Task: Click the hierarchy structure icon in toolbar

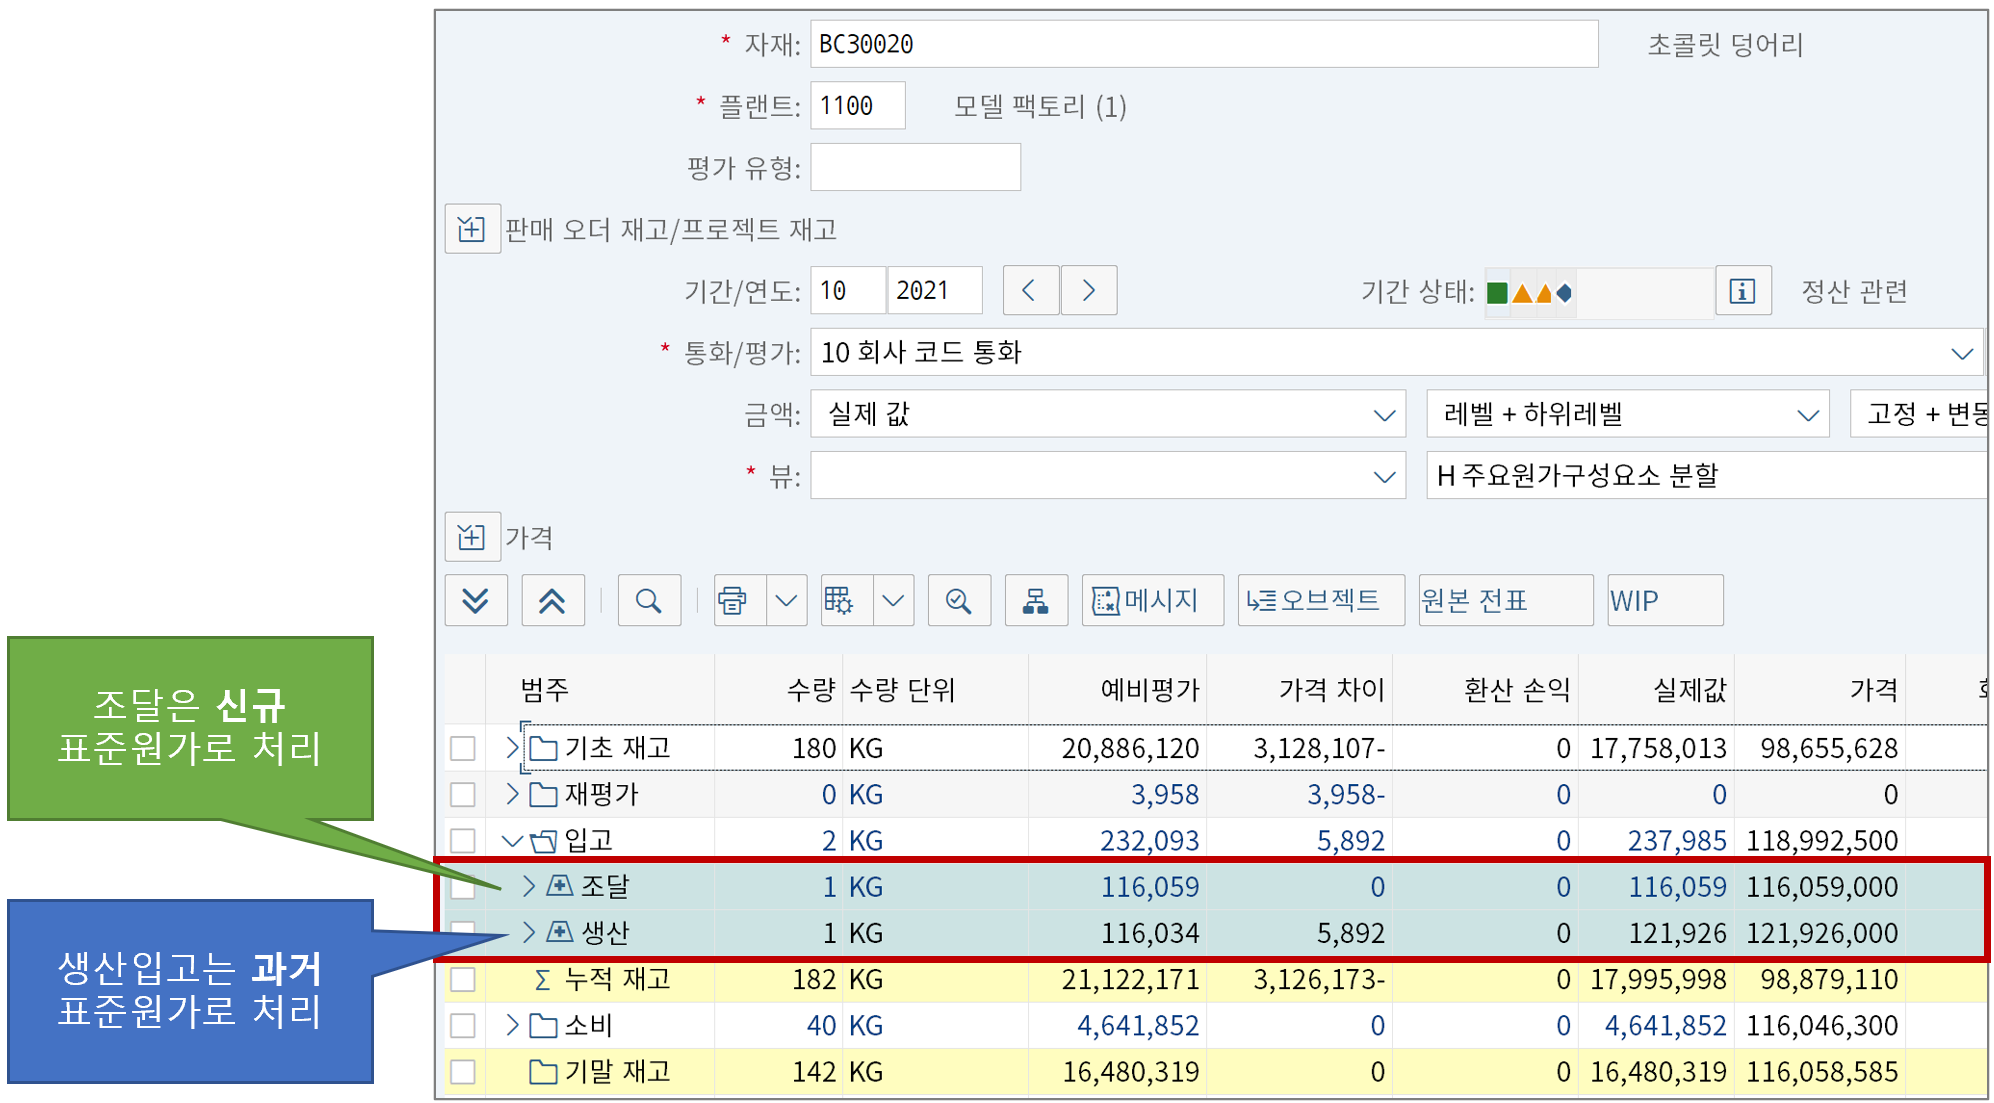Action: (1036, 601)
